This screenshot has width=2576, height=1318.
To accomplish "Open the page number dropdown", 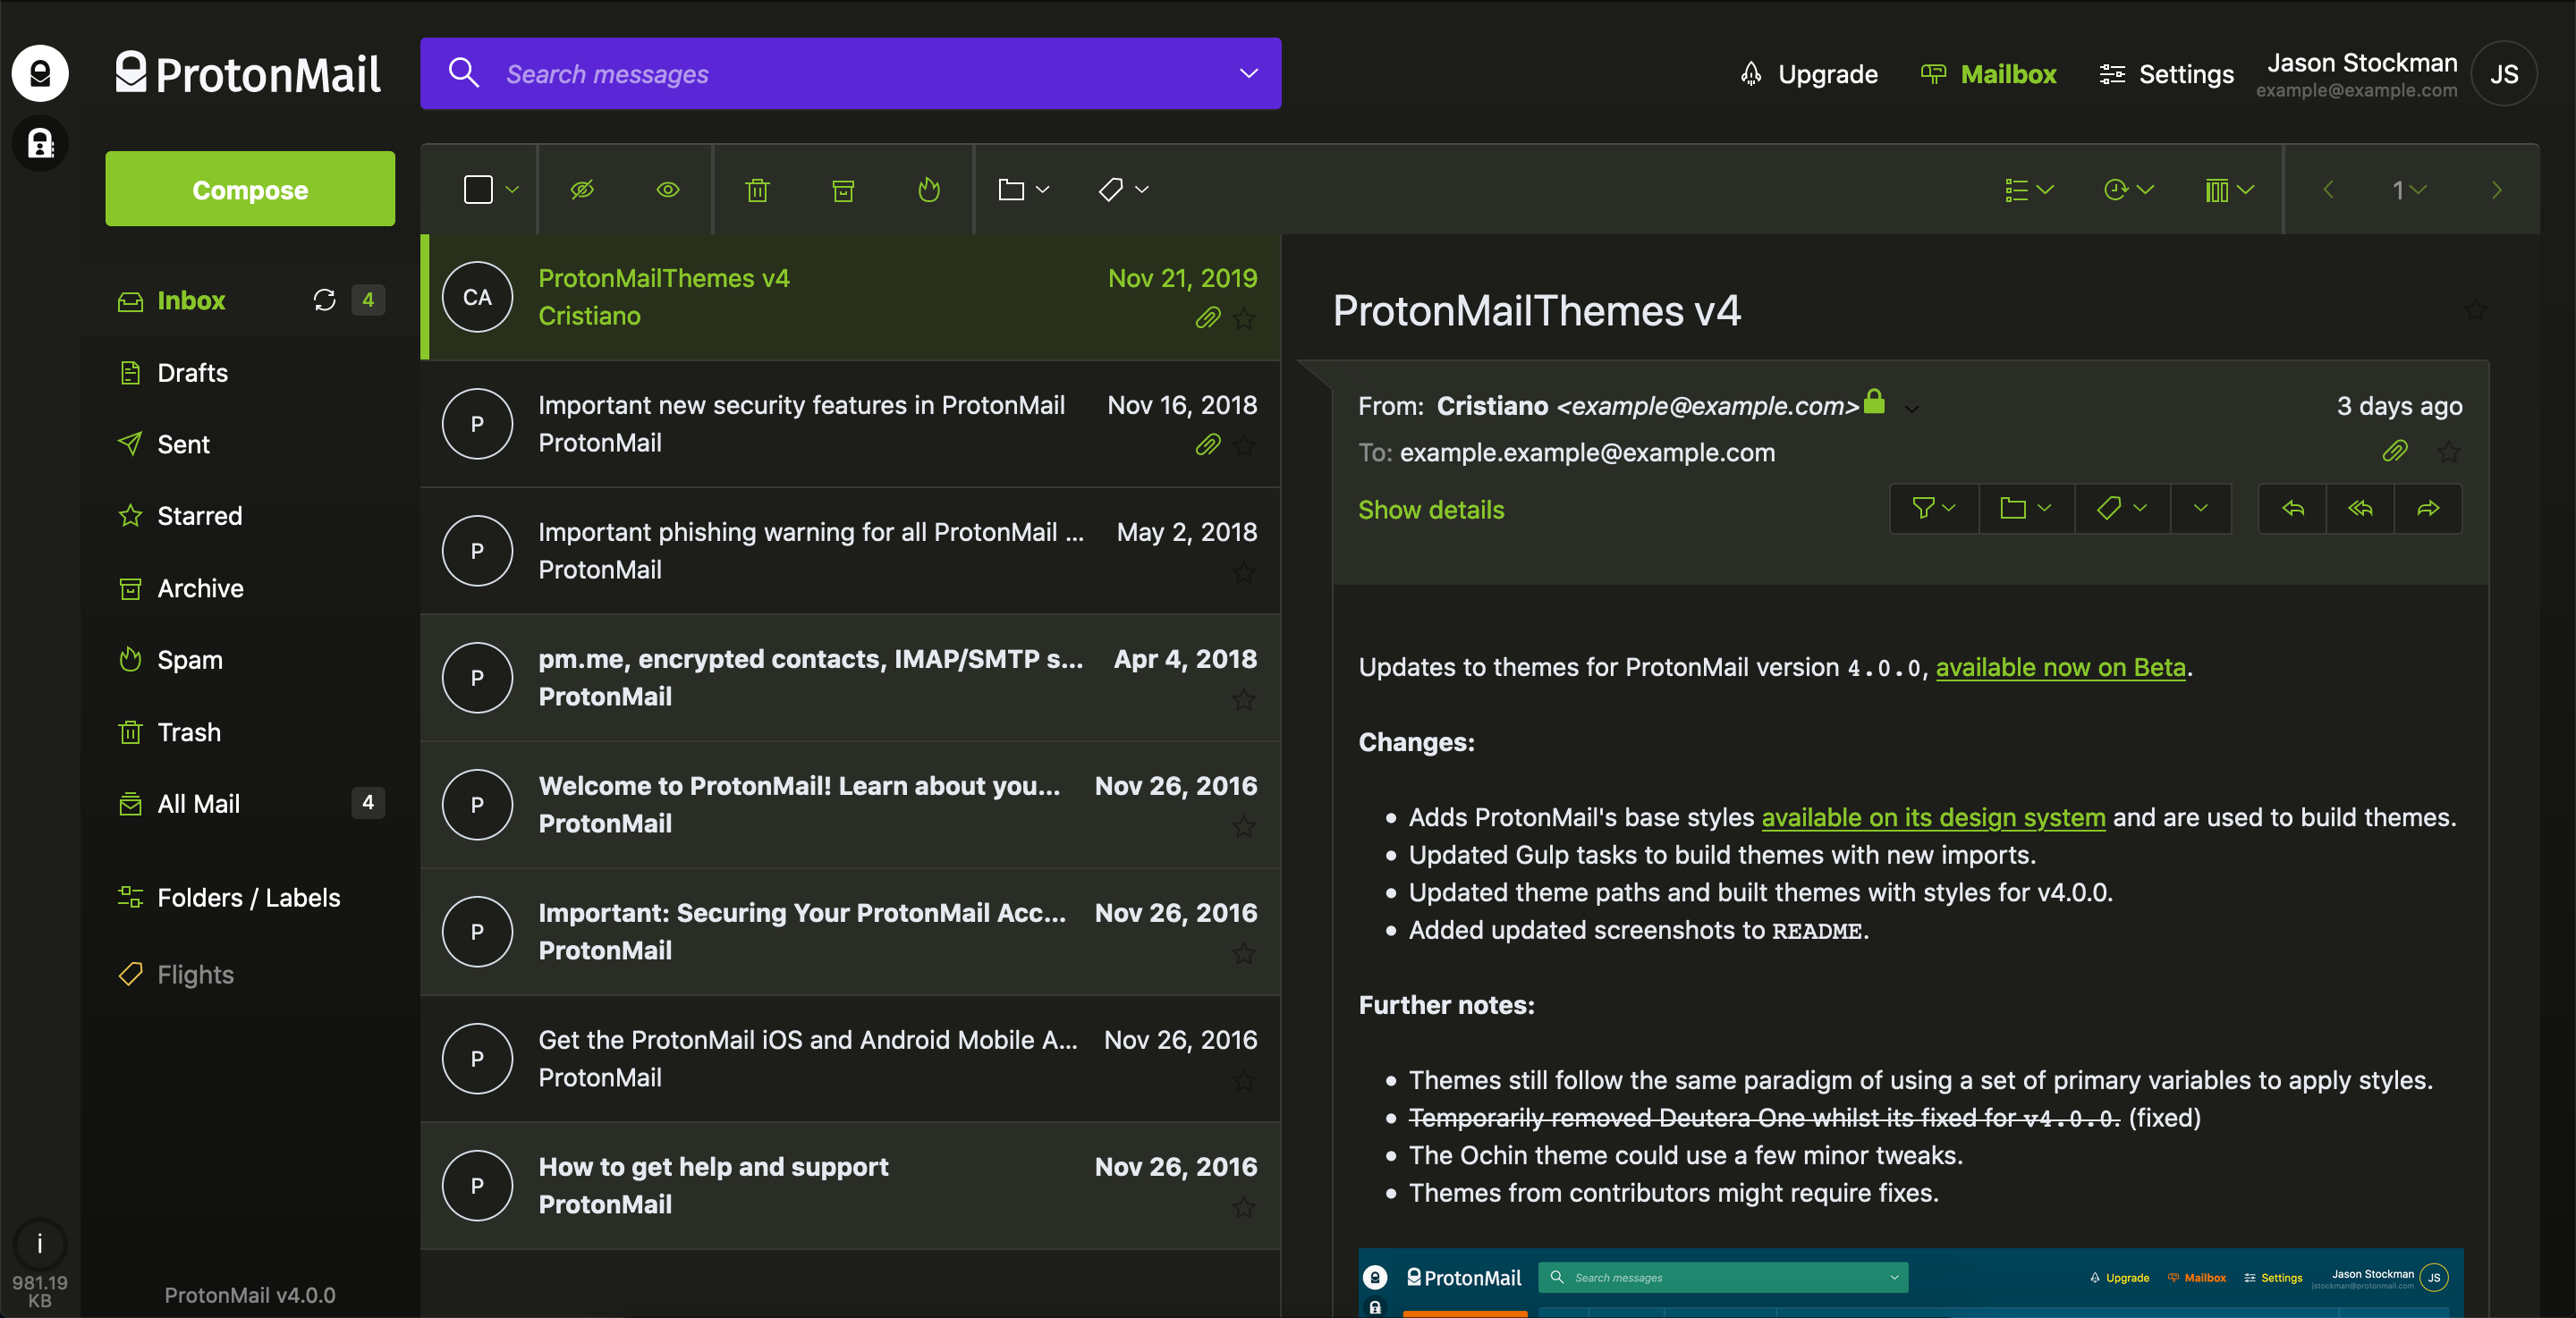I will (2408, 190).
